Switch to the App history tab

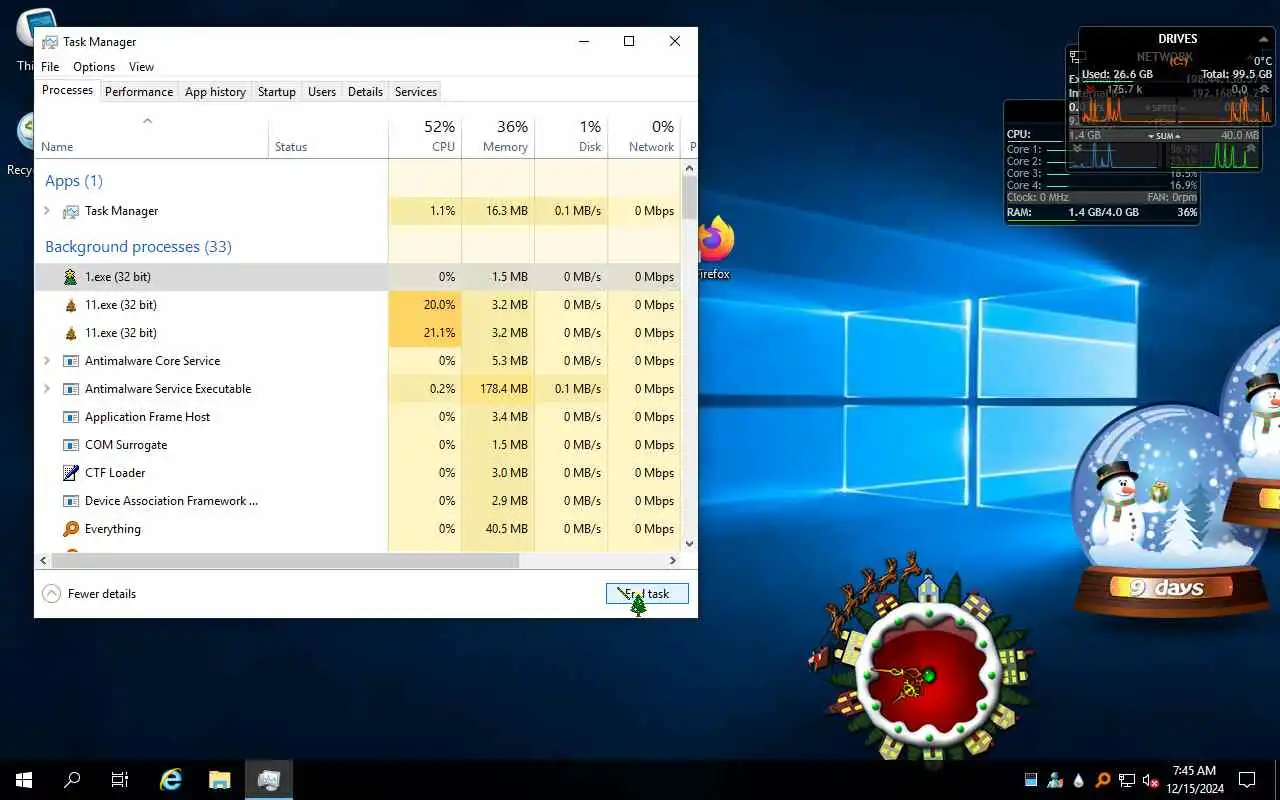(x=215, y=91)
